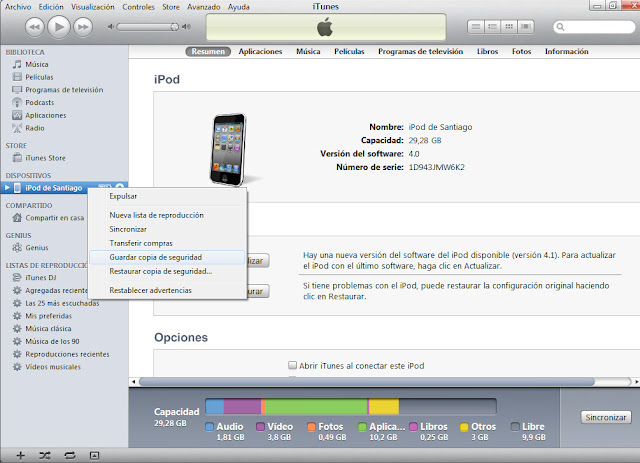The image size is (640, 463).
Task: Select 'Guardar copia de seguridad' from context menu
Action: coord(161,257)
